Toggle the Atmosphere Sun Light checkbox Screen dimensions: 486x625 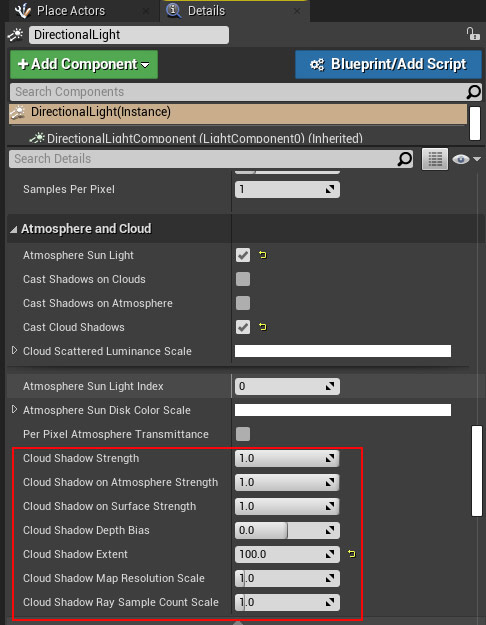[243, 255]
